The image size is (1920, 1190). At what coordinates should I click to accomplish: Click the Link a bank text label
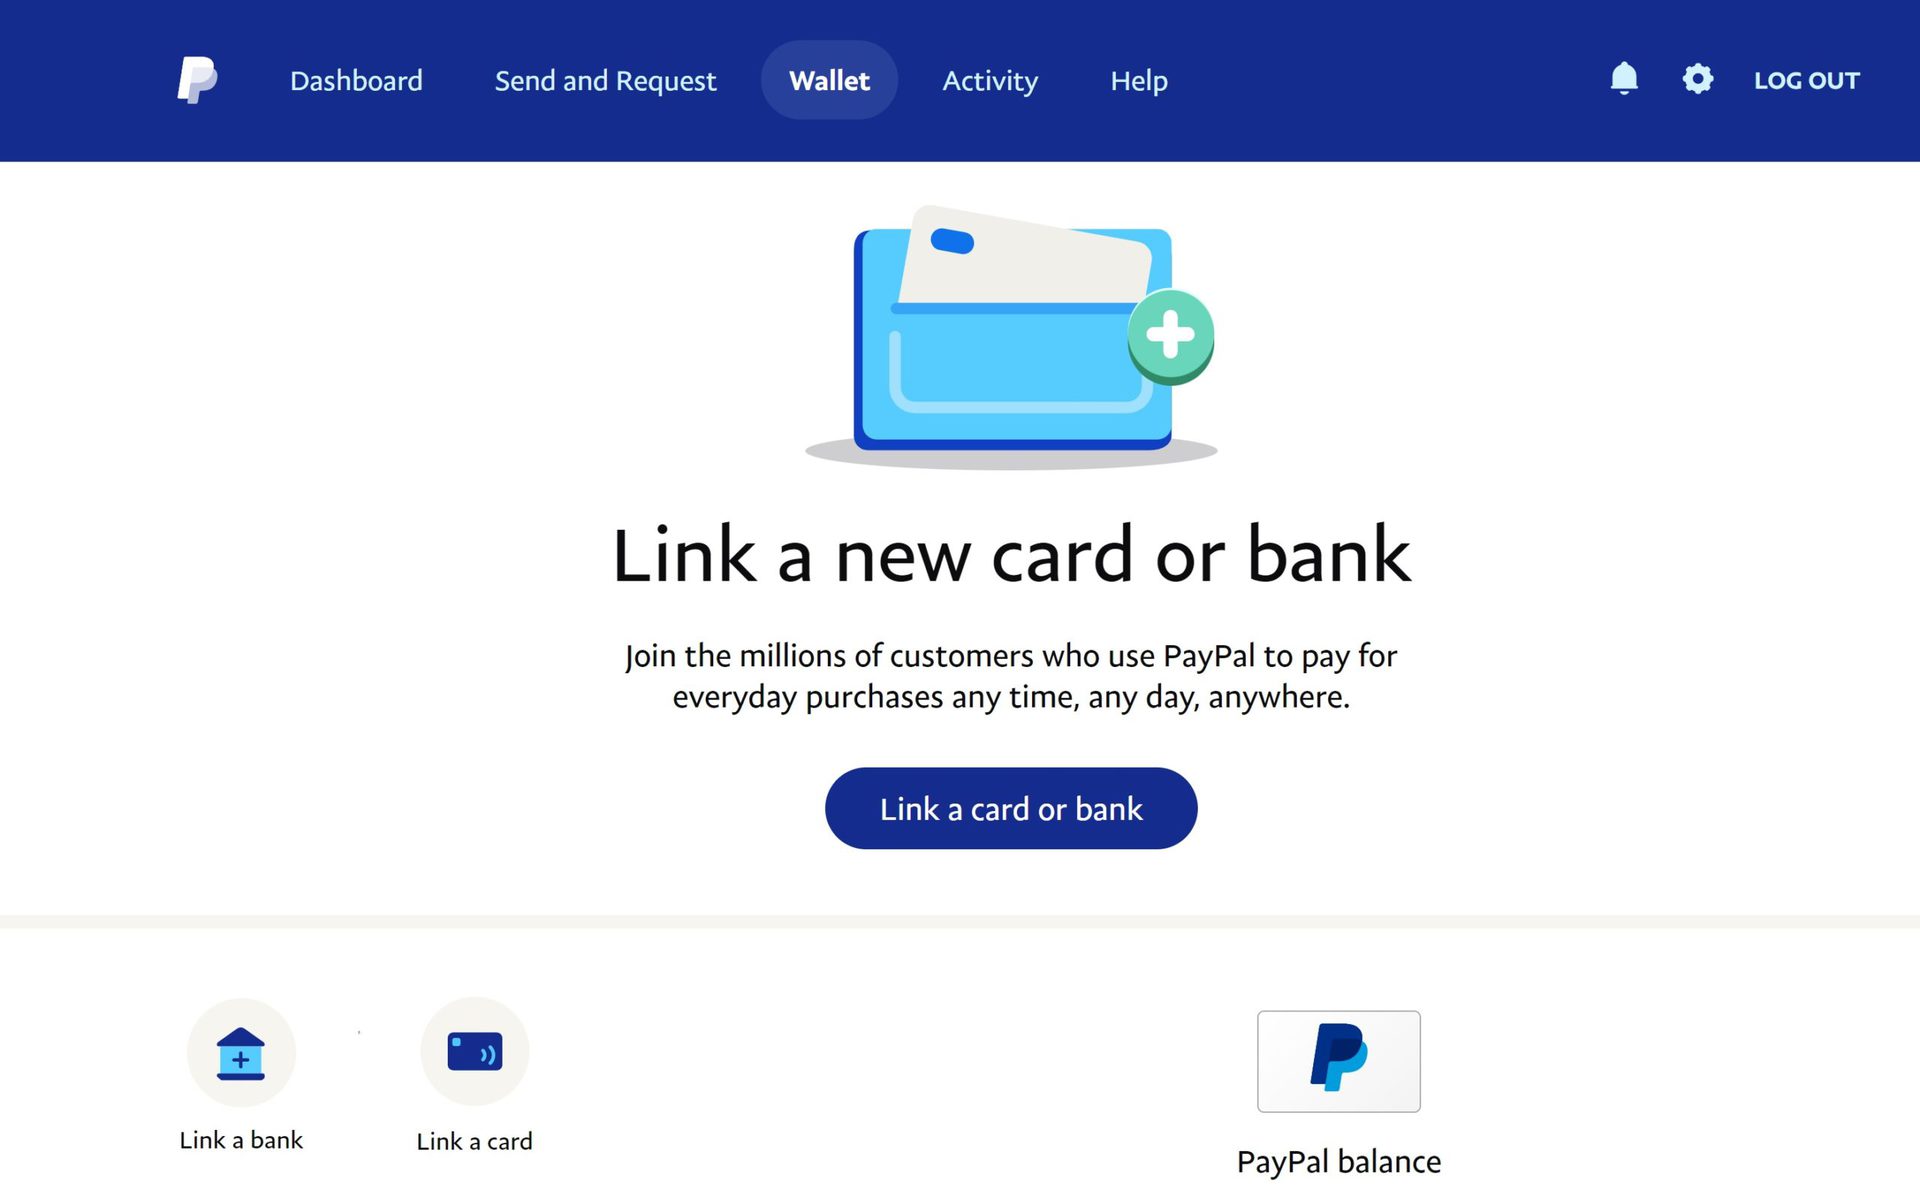click(243, 1138)
